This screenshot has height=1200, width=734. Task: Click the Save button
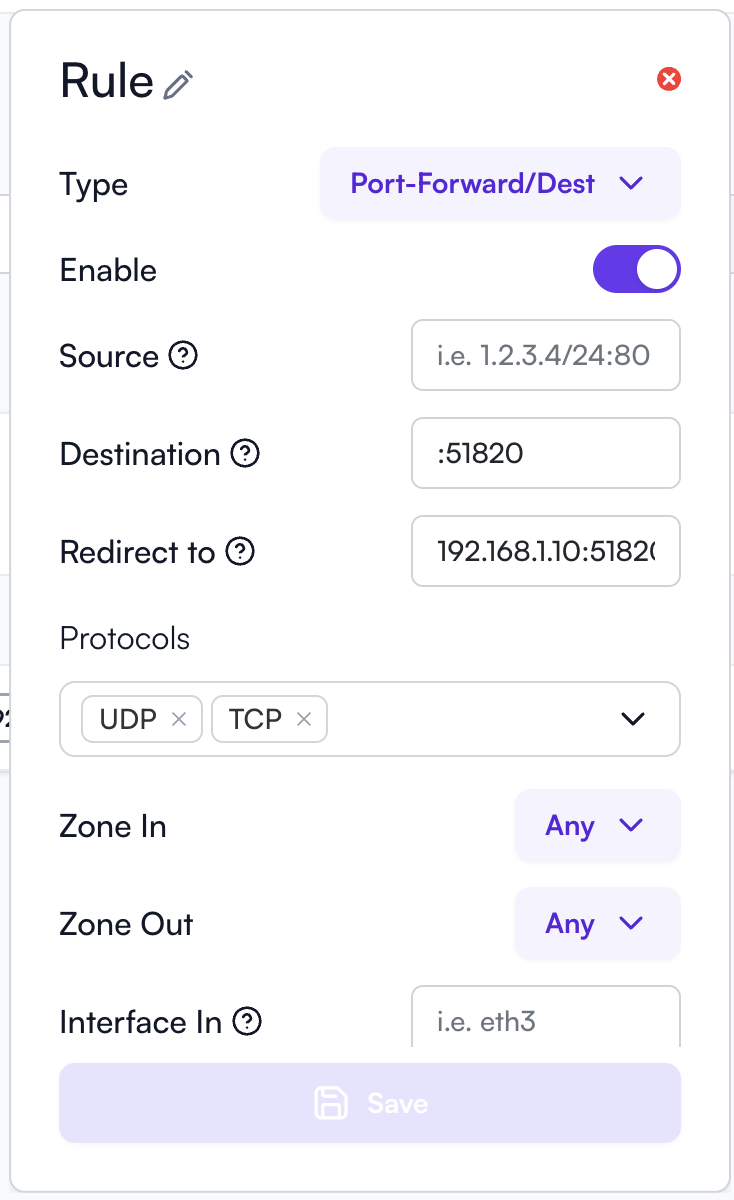tap(370, 1103)
